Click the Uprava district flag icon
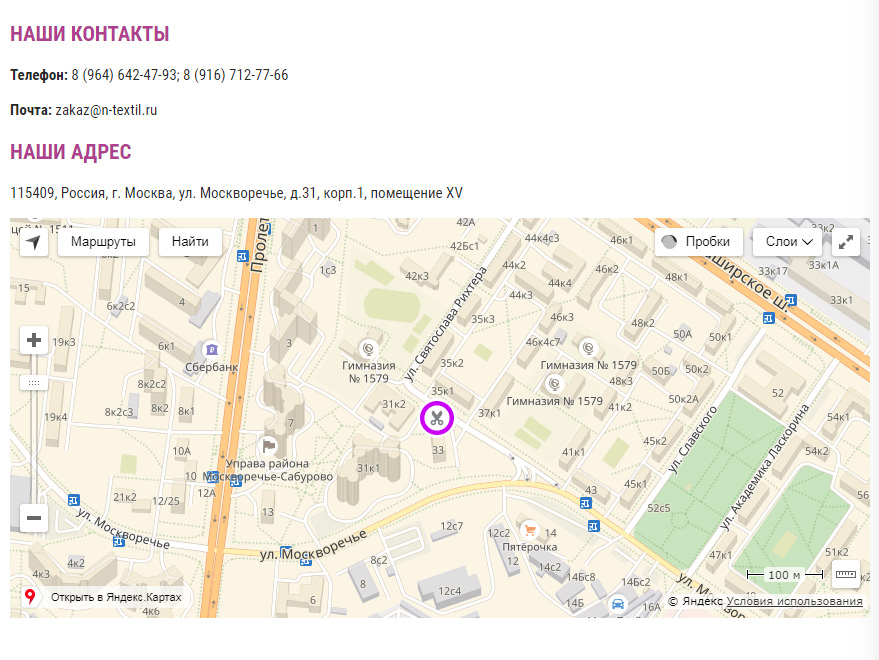The height and width of the screenshot is (660, 879). [268, 446]
